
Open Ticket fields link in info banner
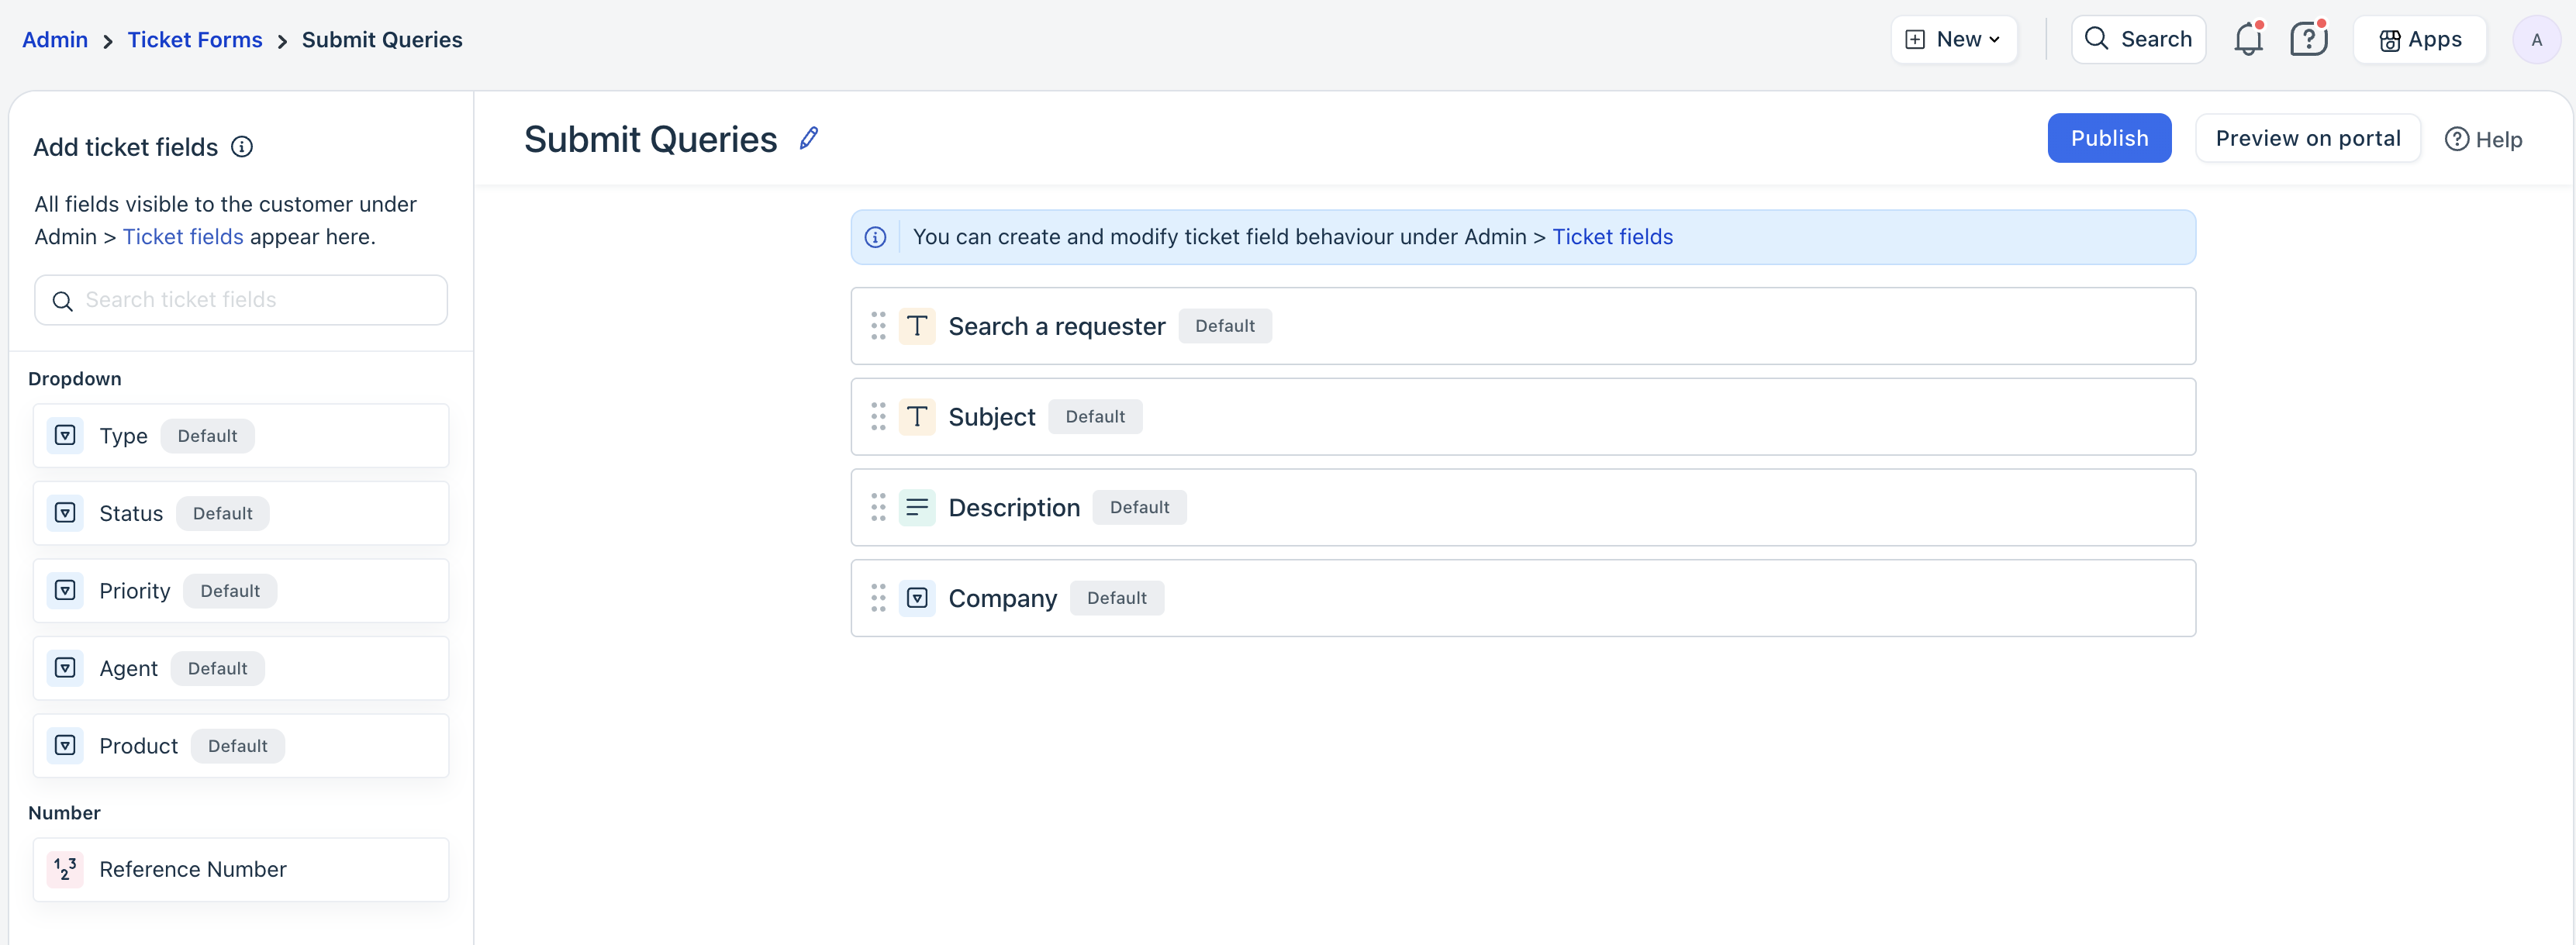click(x=1612, y=237)
